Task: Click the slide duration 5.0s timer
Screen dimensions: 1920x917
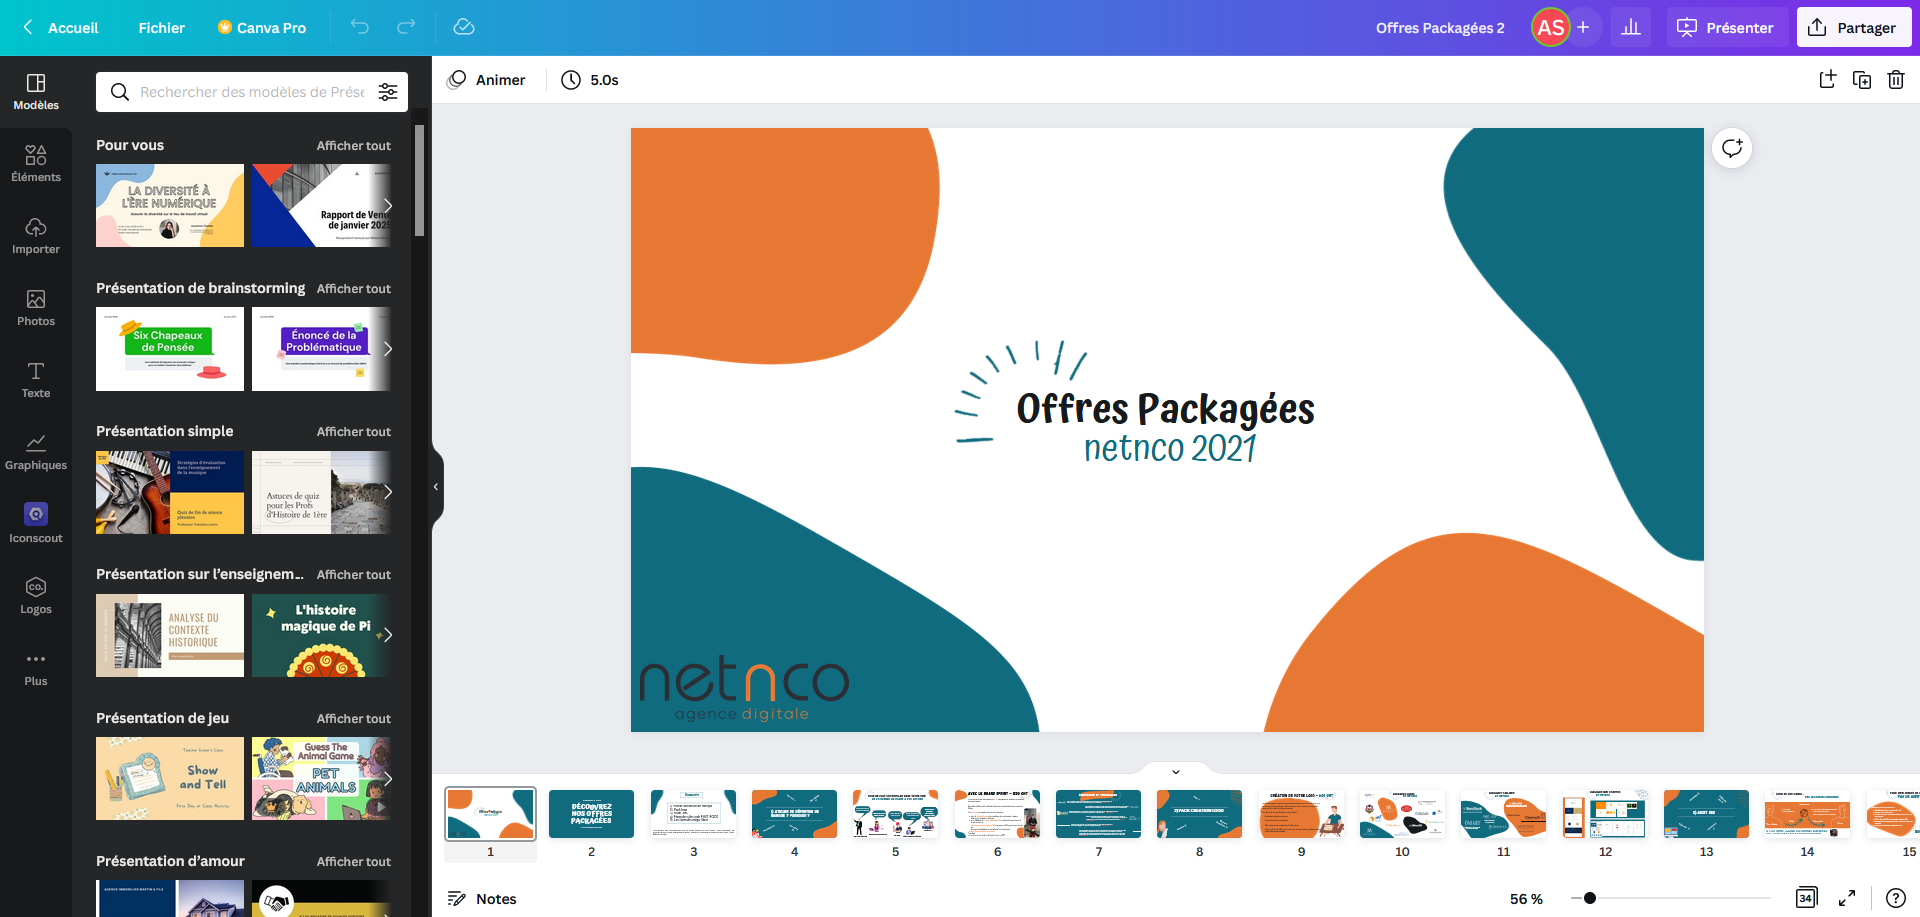Action: pyautogui.click(x=590, y=80)
